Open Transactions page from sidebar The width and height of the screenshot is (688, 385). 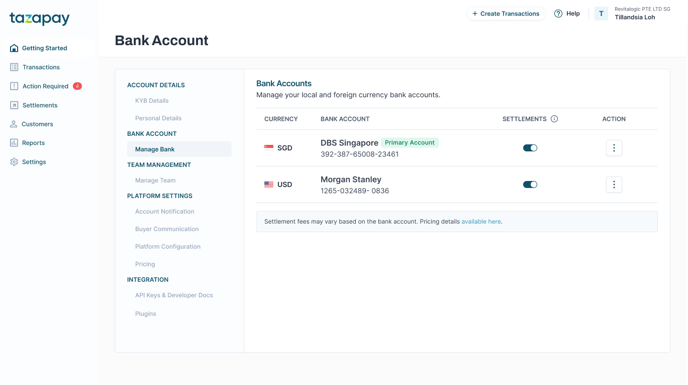click(41, 67)
